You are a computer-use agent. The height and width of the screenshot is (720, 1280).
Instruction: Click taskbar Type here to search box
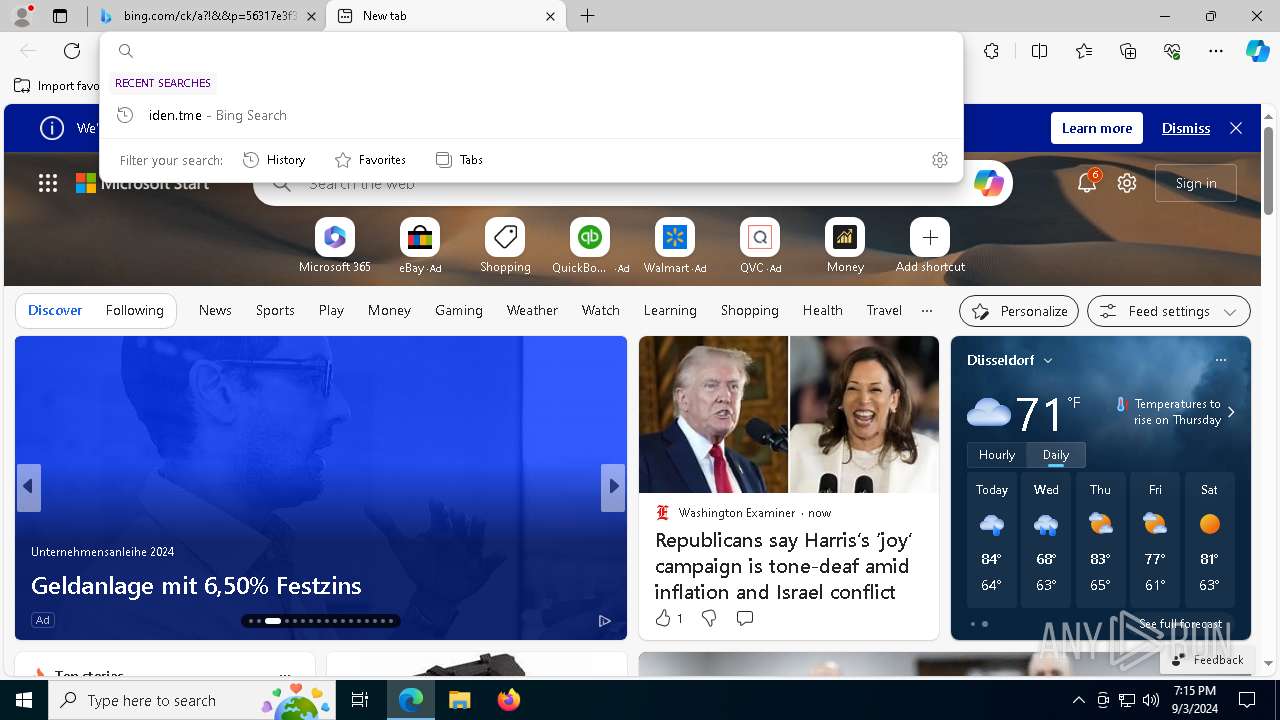[194, 700]
